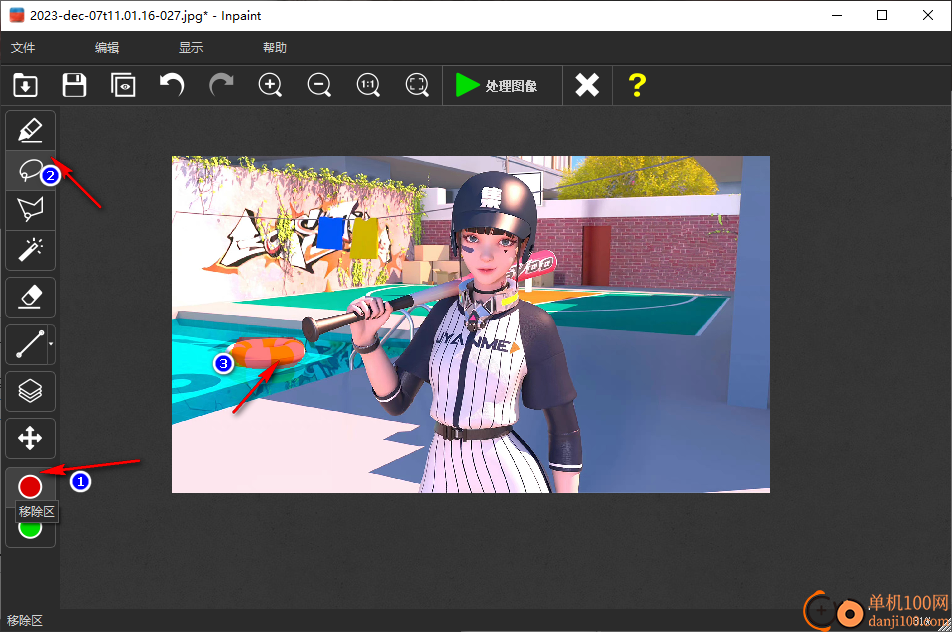Screen dimensions: 952x632
Task: Select the Polygonal lasso tool
Action: click(x=30, y=210)
